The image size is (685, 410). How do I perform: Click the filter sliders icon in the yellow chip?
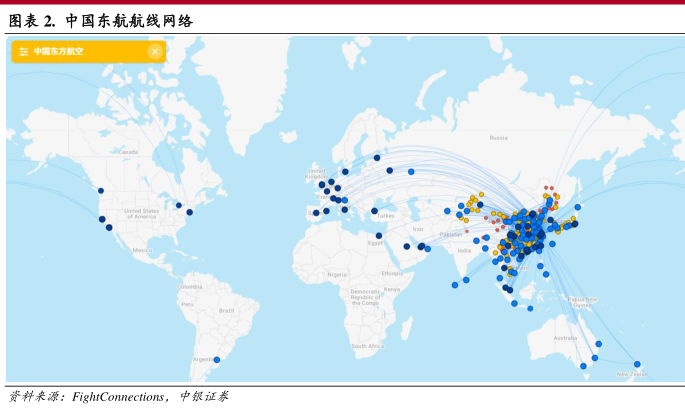23,51
